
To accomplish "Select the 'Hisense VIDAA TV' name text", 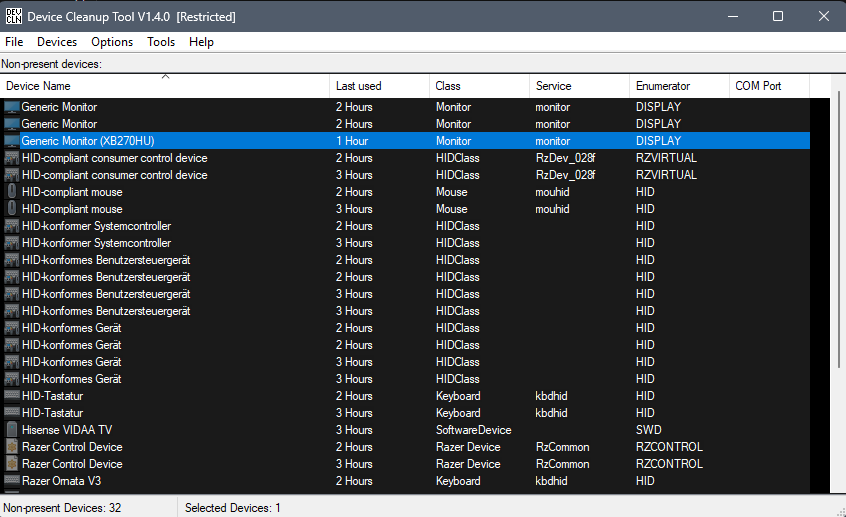I will click(x=67, y=430).
